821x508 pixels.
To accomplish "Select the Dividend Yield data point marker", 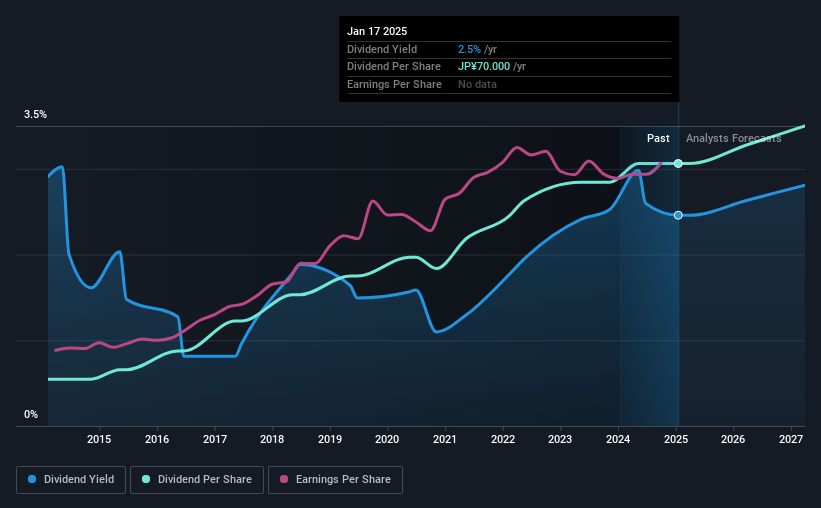I will pyautogui.click(x=678, y=215).
